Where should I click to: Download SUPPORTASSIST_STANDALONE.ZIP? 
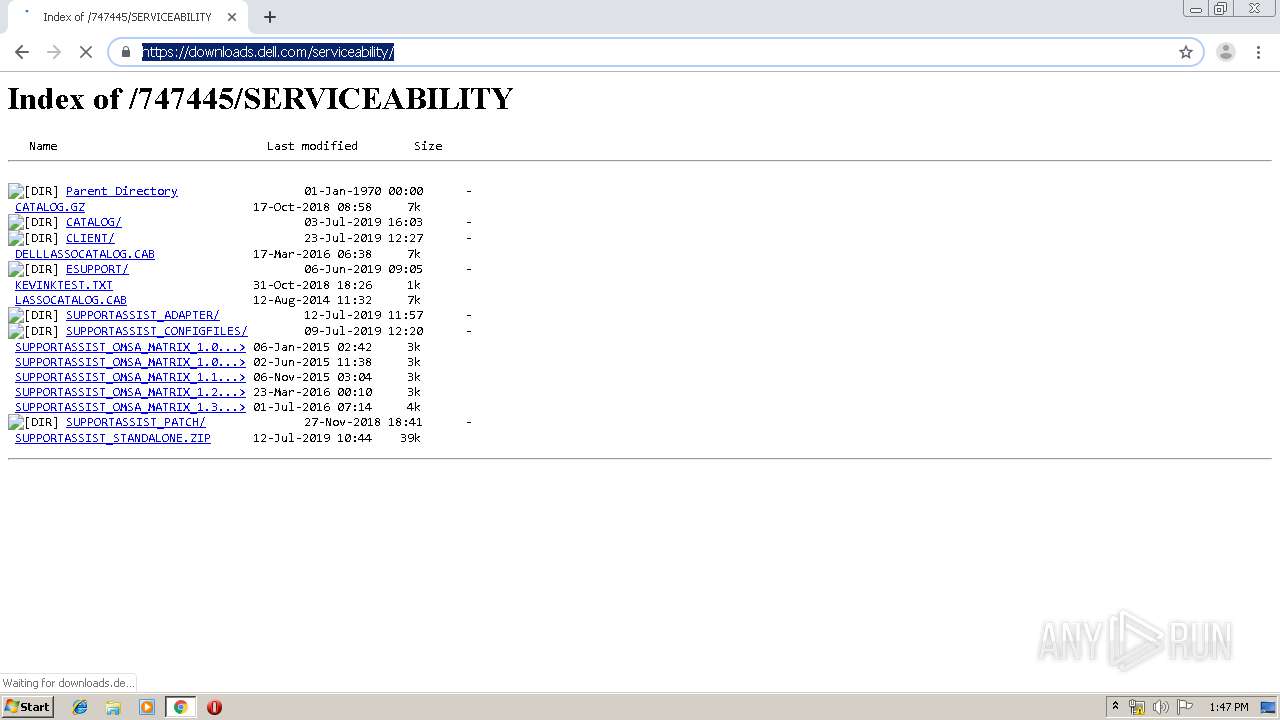tap(113, 438)
